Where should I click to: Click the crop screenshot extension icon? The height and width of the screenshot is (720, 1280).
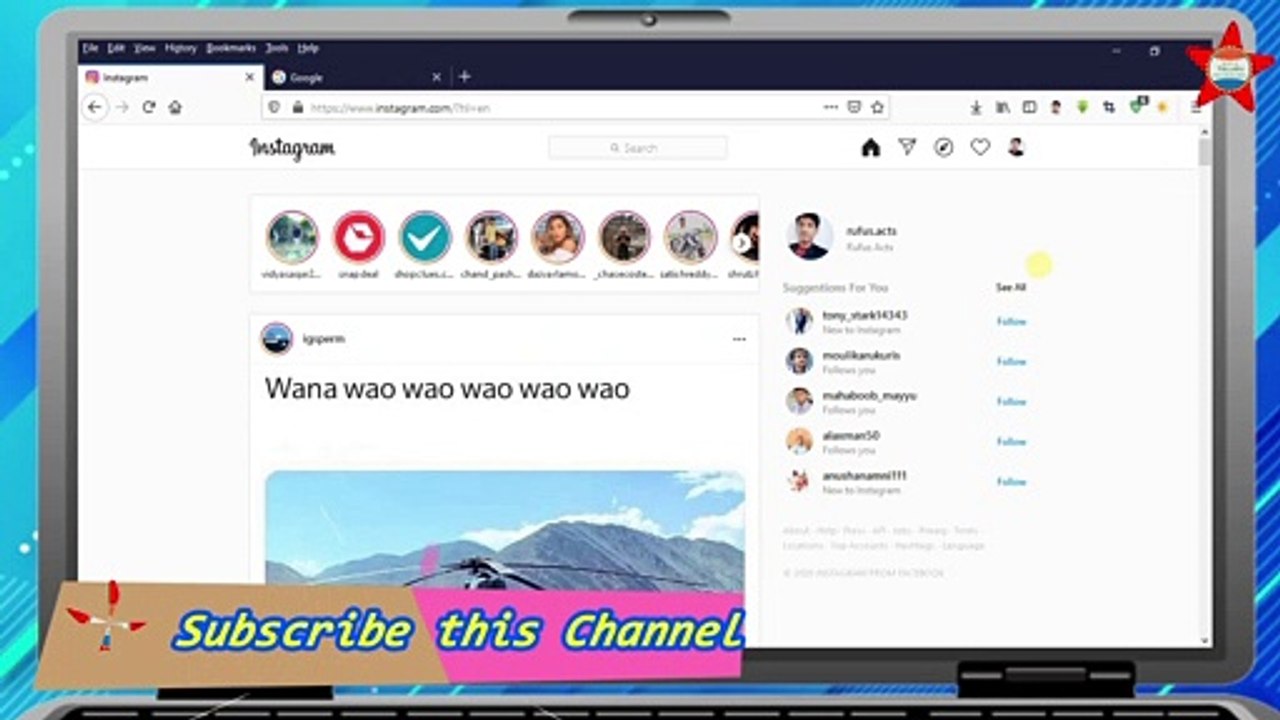pos(1109,107)
